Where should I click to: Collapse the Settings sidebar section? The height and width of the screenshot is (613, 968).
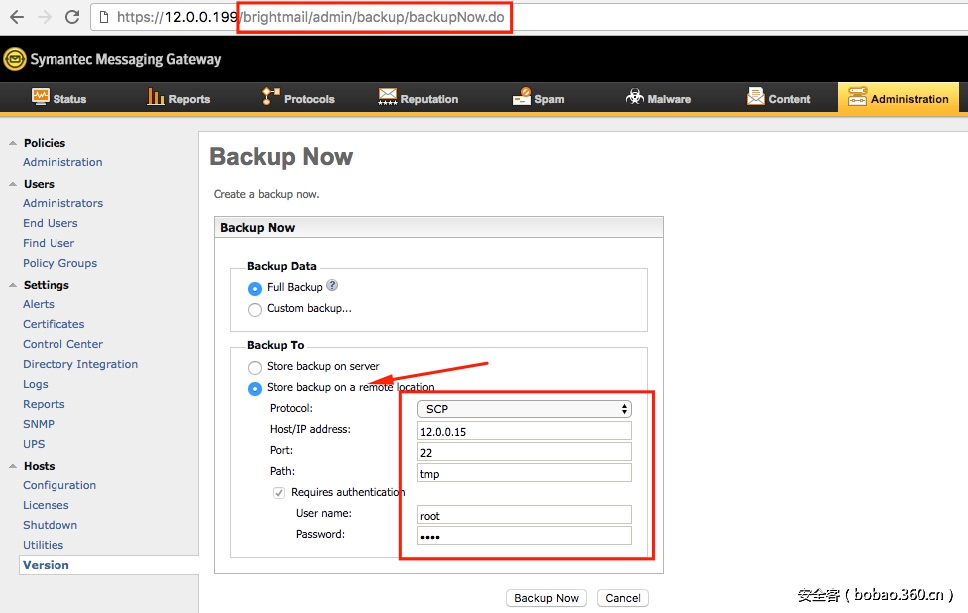coord(12,285)
